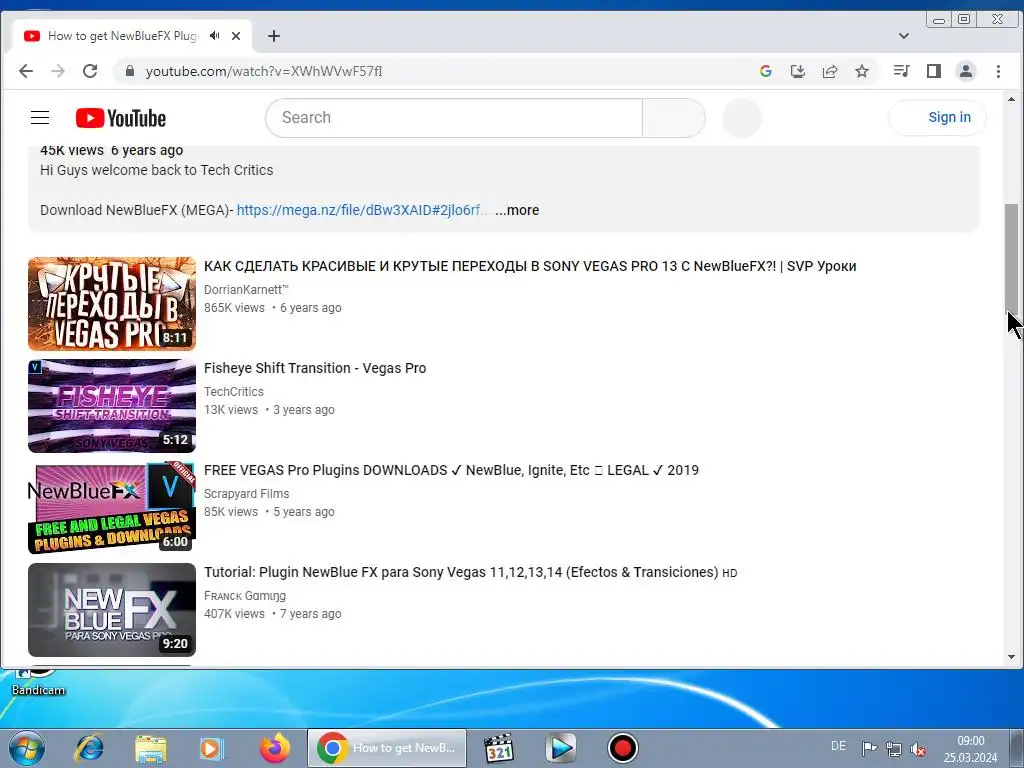Open the Windows Start menu

(x=26, y=748)
